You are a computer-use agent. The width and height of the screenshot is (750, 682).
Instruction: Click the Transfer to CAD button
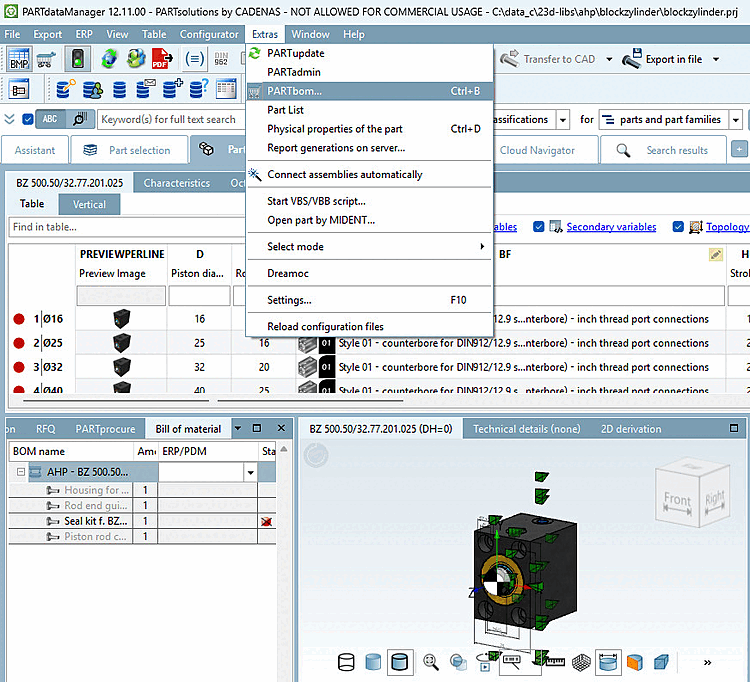(x=548, y=59)
